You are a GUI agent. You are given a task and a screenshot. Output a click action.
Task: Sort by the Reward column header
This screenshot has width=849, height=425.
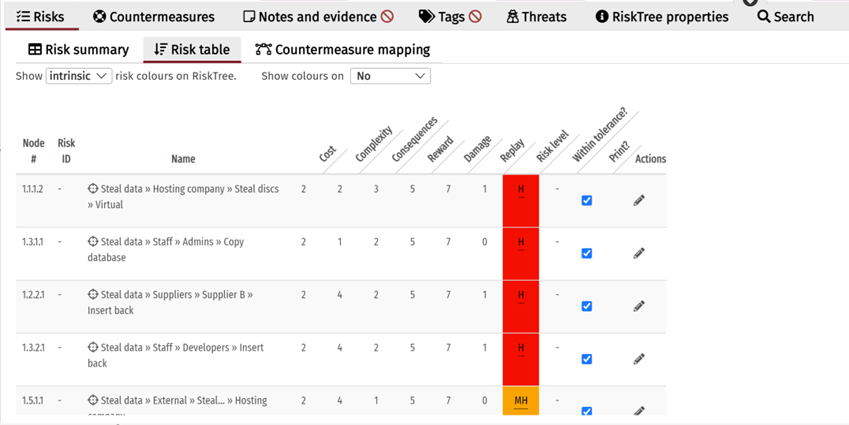click(440, 149)
